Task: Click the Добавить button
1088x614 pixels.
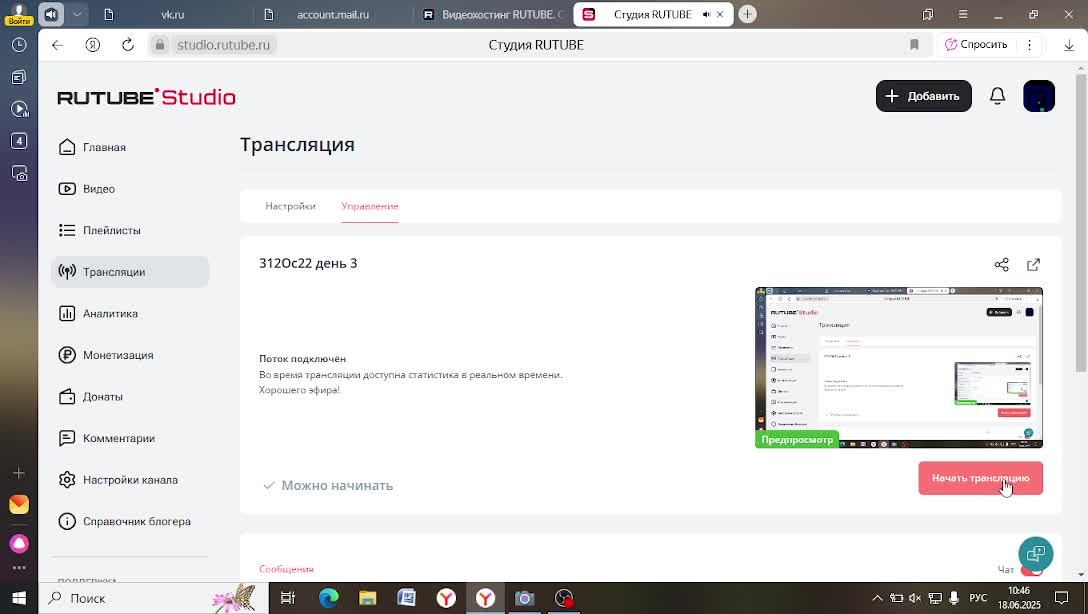Action: click(x=924, y=96)
